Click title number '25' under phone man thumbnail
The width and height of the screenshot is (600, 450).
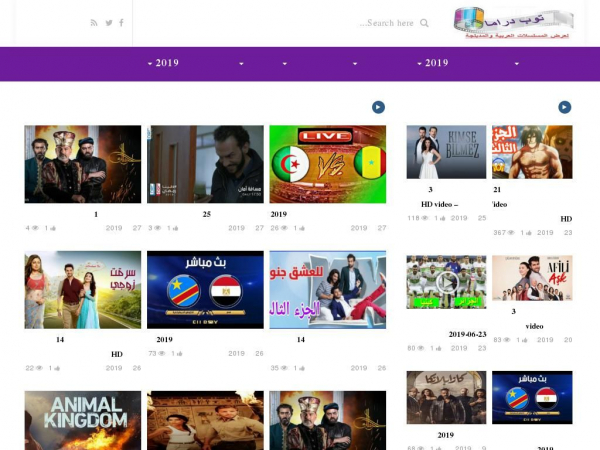point(207,214)
